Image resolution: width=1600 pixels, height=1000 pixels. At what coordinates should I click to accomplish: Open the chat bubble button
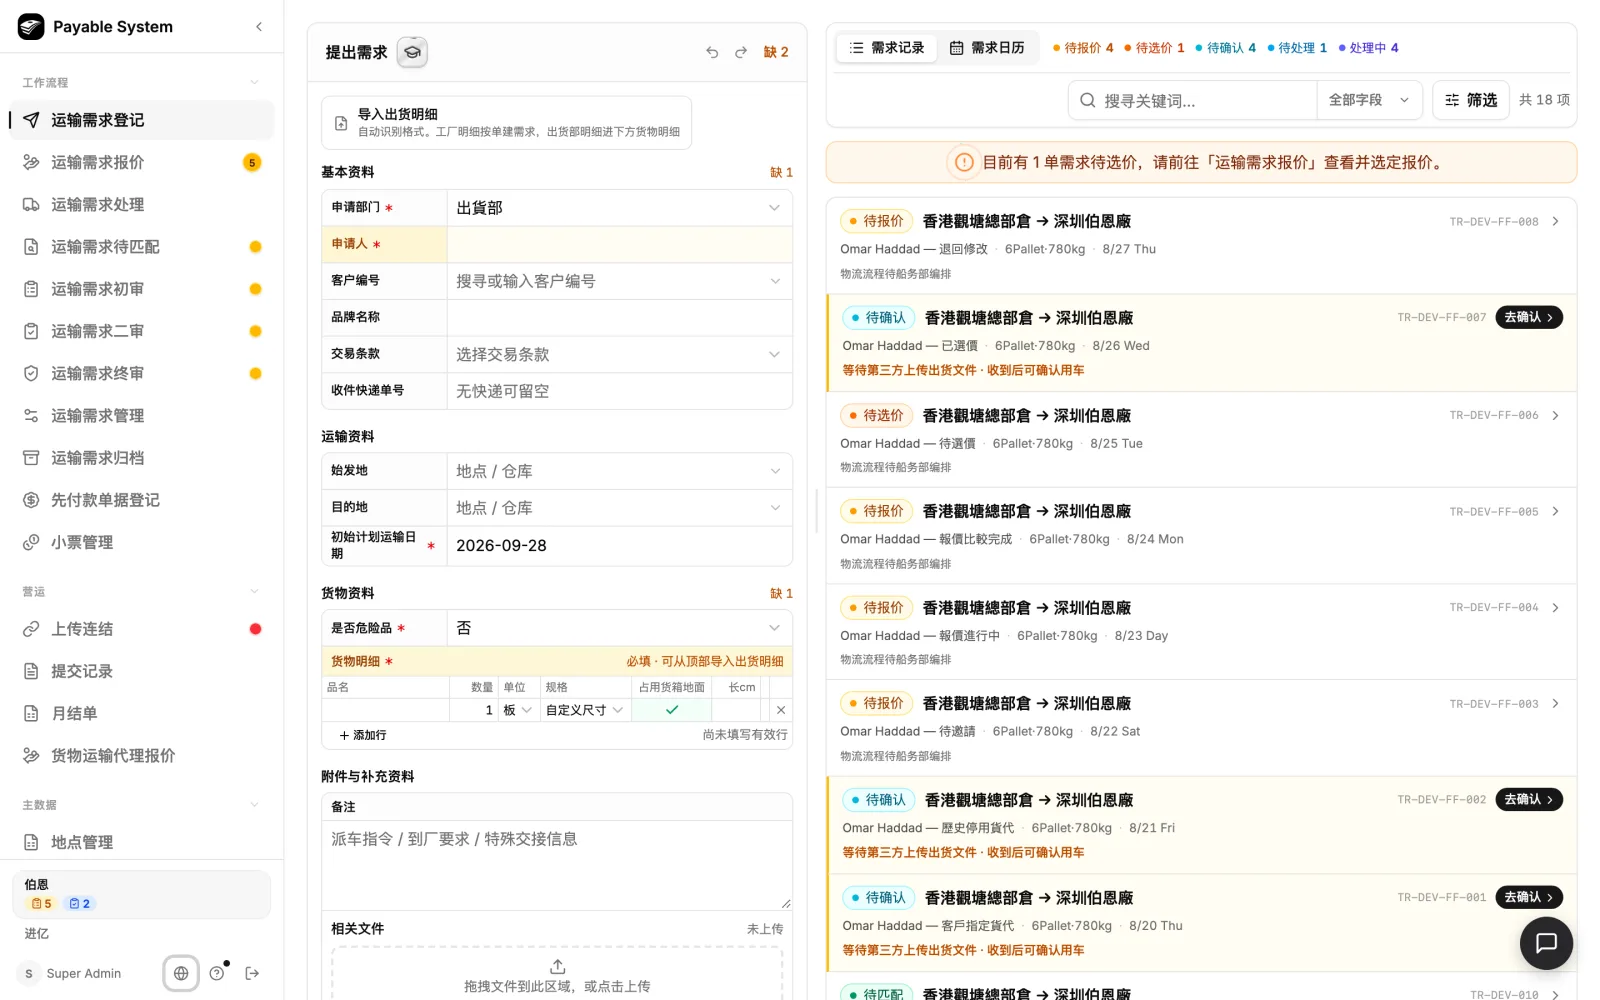click(1546, 943)
